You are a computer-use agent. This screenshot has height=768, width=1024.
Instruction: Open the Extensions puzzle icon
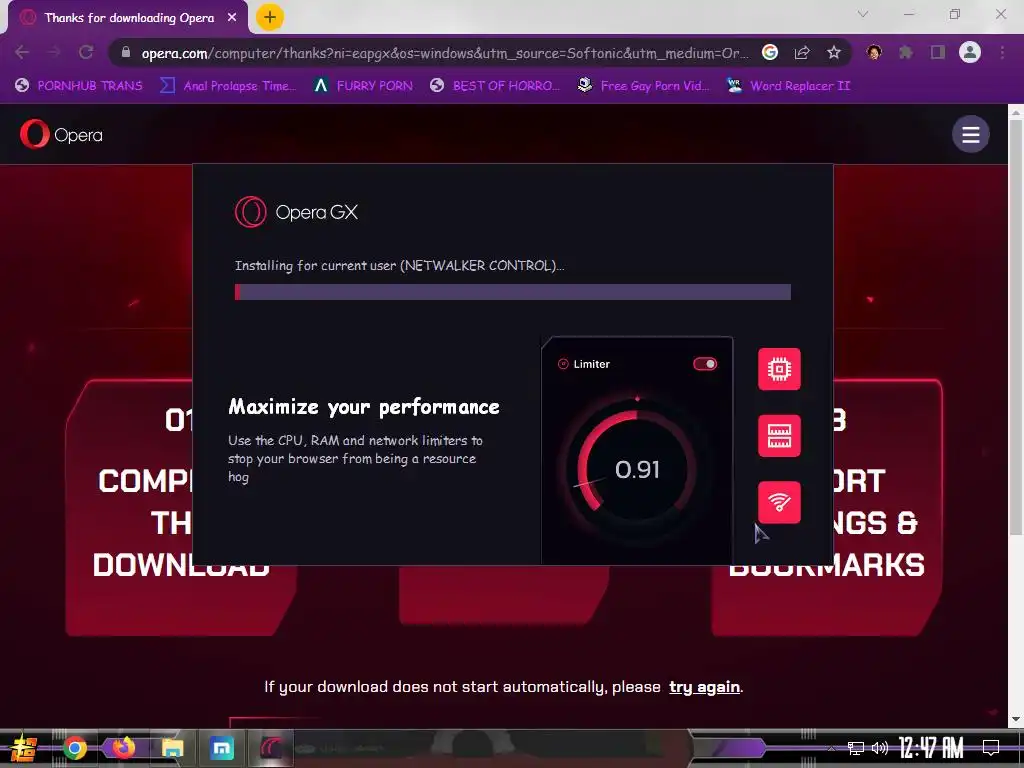[906, 52]
